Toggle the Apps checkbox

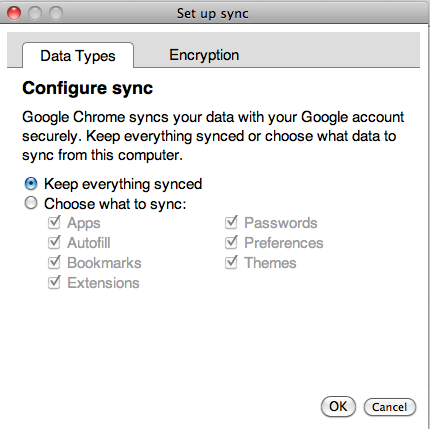tap(54, 222)
